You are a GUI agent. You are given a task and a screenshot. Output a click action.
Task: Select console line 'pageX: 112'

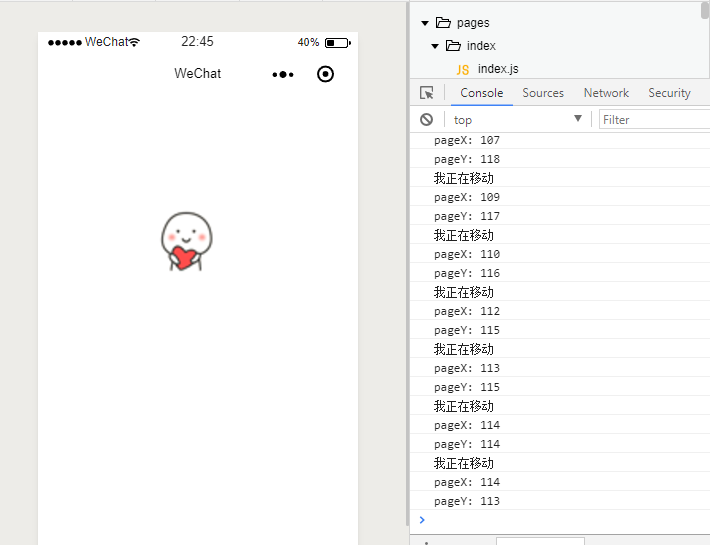click(x=467, y=311)
